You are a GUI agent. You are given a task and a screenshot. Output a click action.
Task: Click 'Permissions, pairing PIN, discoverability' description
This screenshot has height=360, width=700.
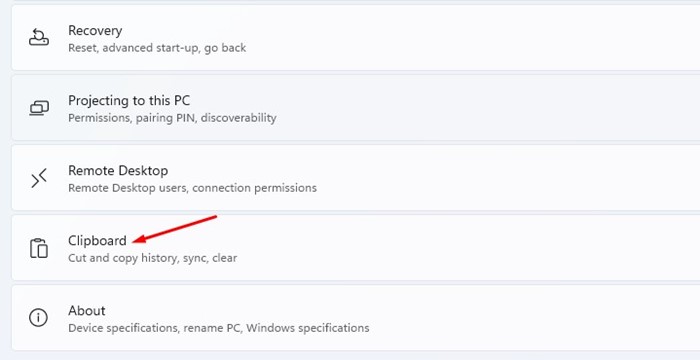click(x=172, y=118)
